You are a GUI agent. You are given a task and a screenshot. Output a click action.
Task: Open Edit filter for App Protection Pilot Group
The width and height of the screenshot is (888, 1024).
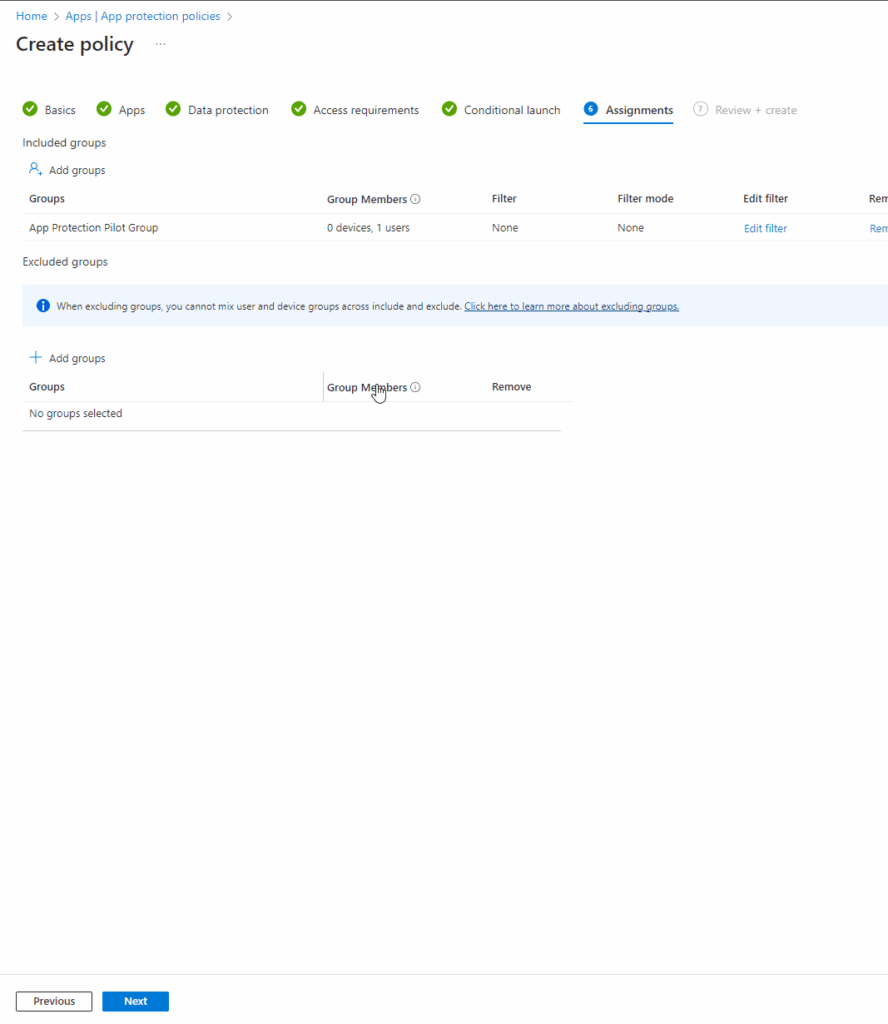[765, 228]
